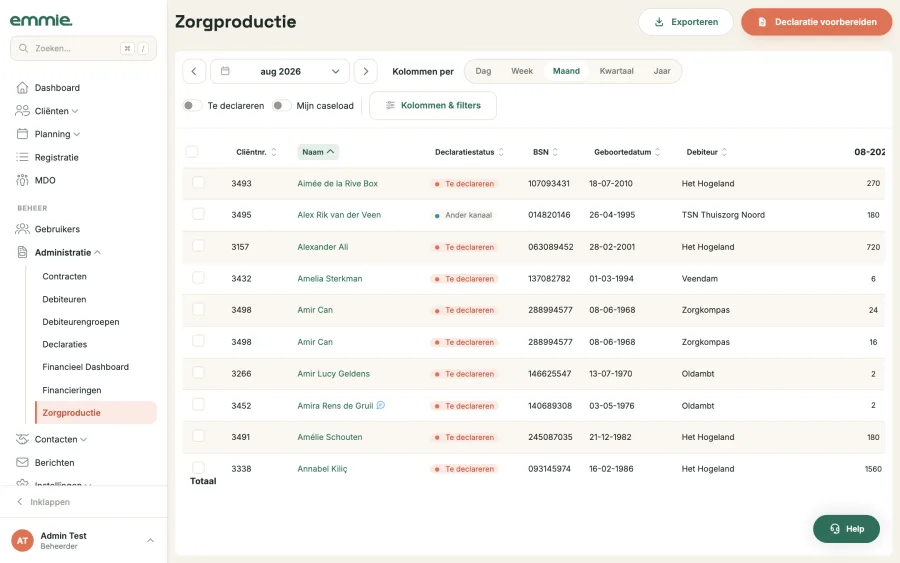Toggle the Te declareren switch

192,106
